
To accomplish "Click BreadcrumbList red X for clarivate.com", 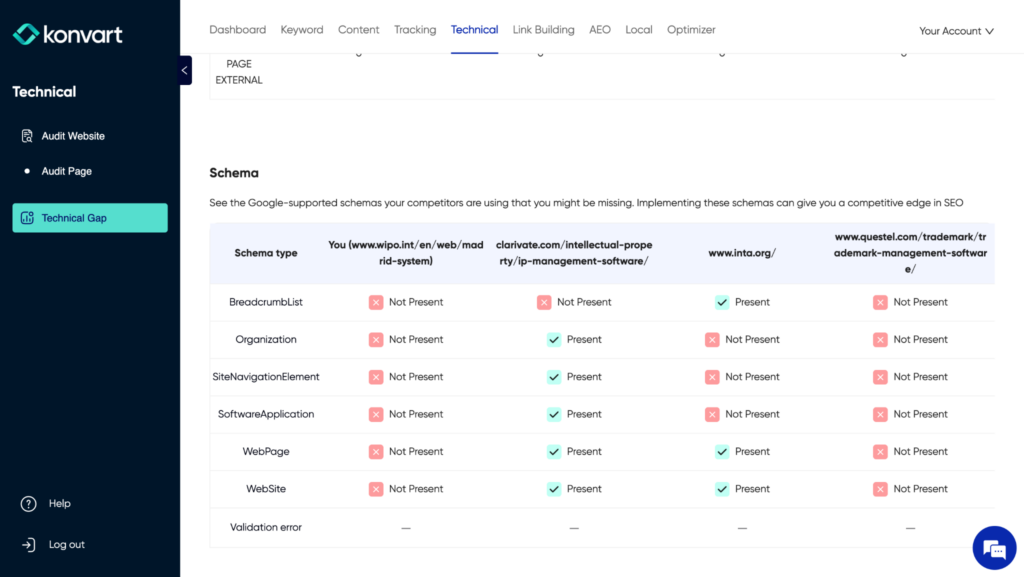I will click(x=544, y=302).
